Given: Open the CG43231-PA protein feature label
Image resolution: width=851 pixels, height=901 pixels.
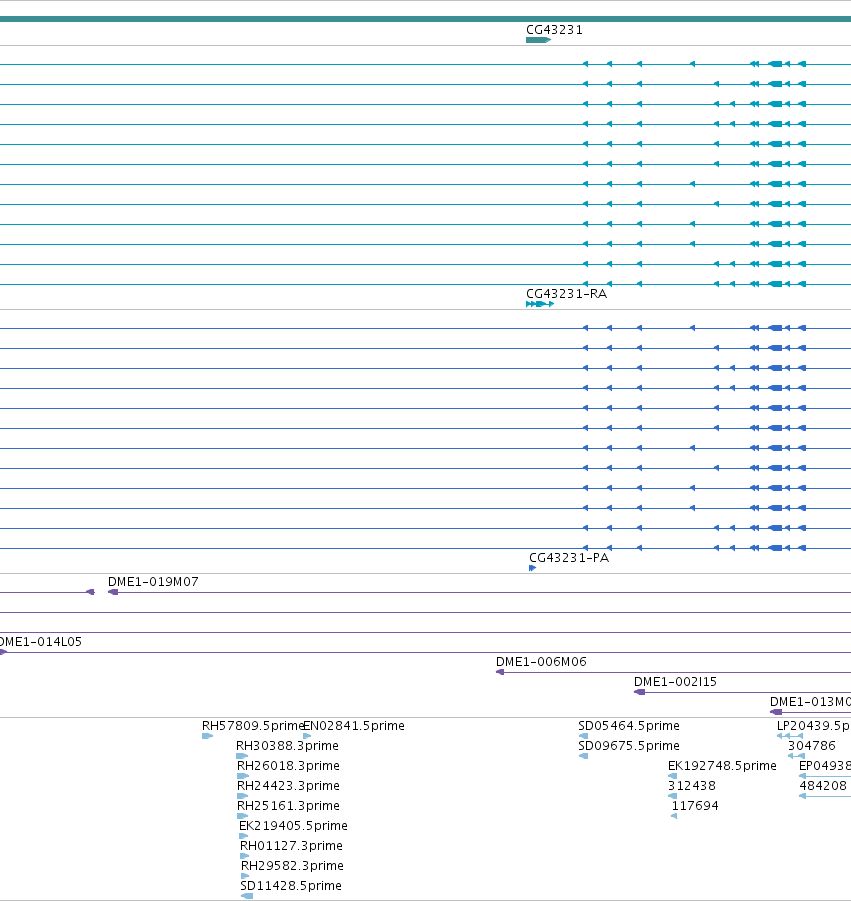Looking at the screenshot, I should click(x=569, y=558).
